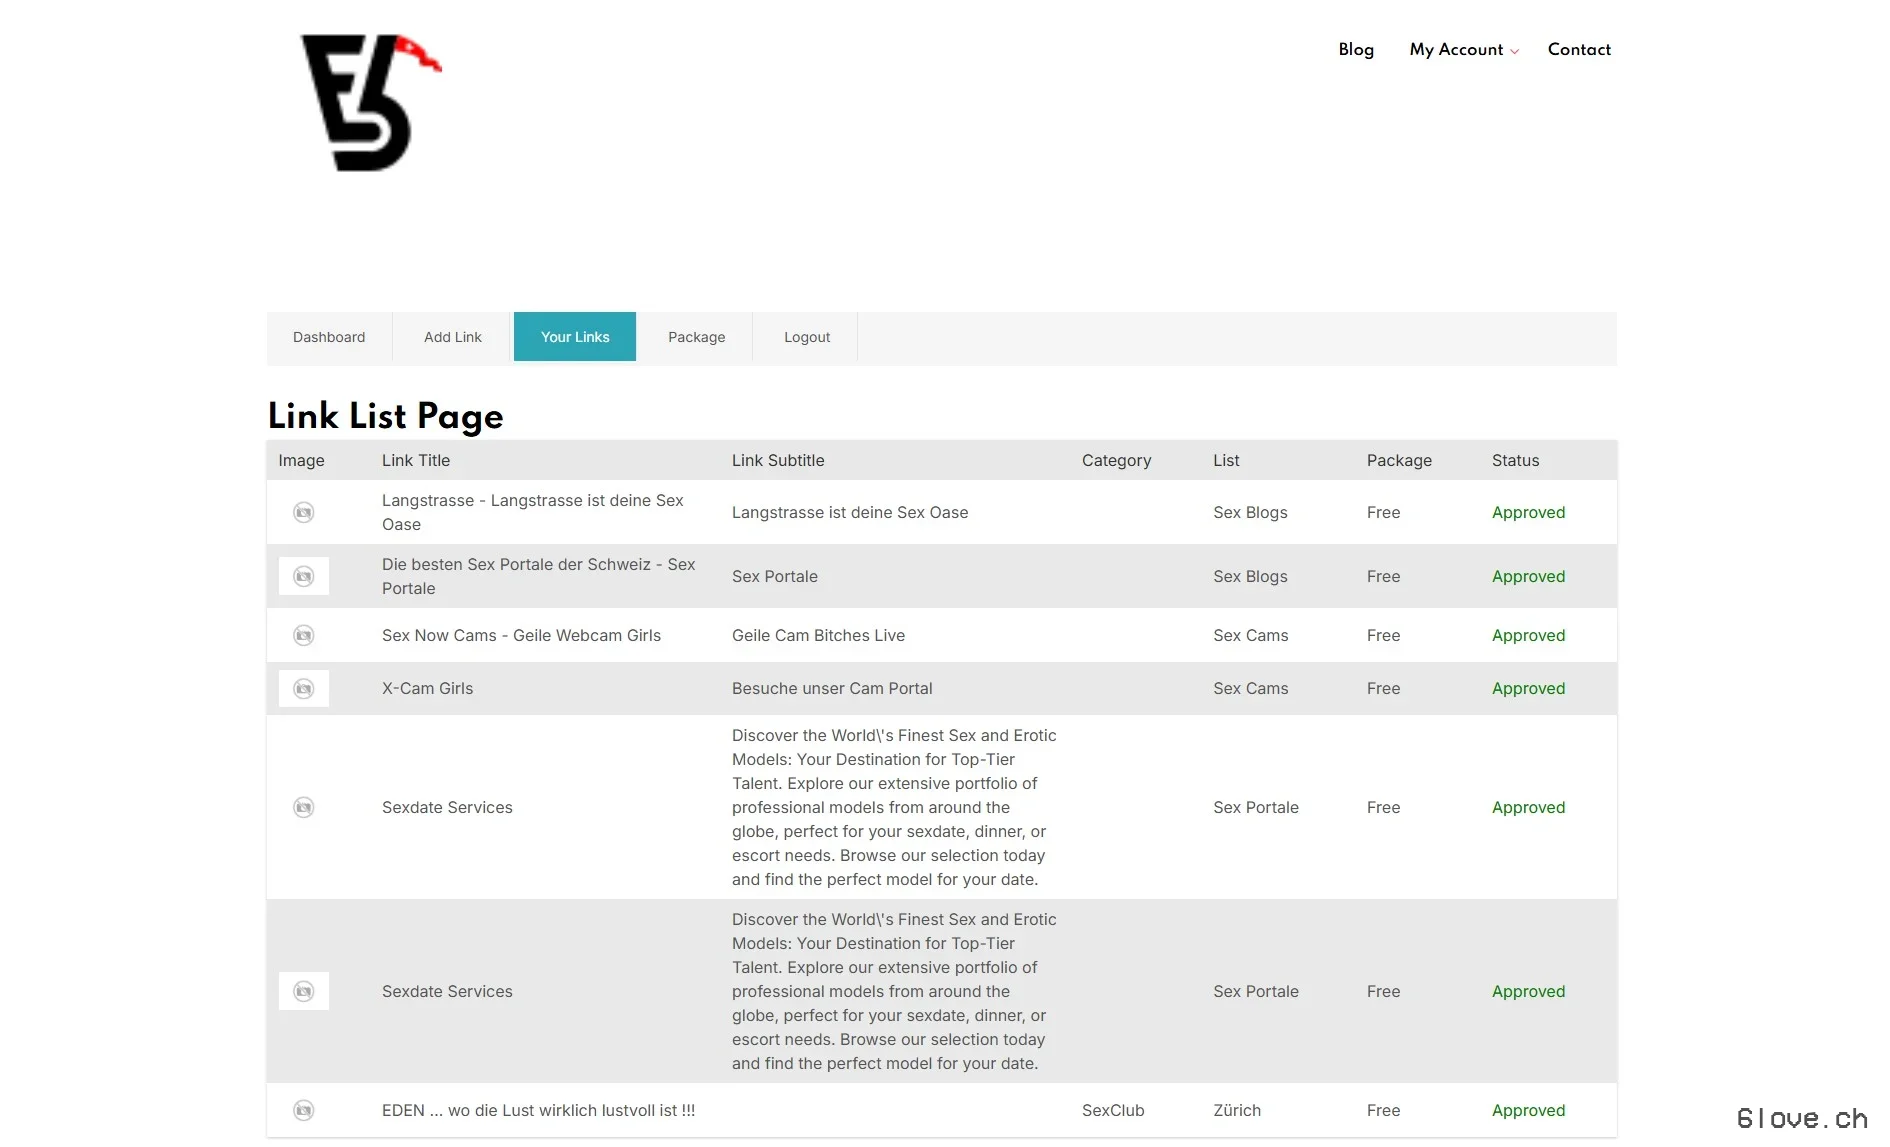
Task: Click the Package column header
Action: coord(1399,460)
